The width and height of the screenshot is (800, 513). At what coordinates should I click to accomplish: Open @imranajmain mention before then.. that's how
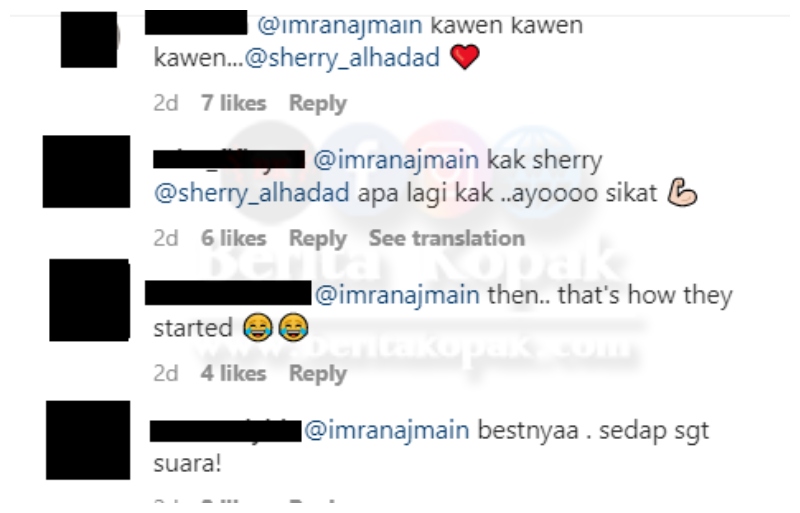pos(397,295)
